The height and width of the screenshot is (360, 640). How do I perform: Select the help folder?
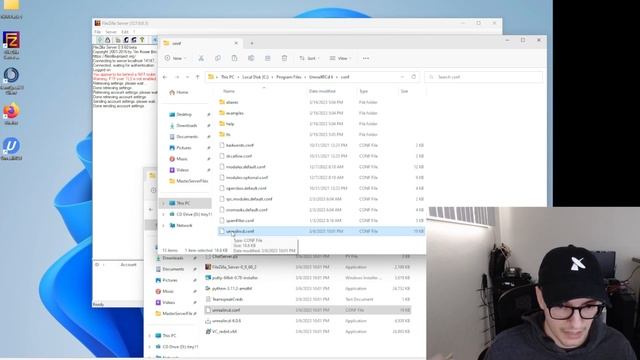230,124
